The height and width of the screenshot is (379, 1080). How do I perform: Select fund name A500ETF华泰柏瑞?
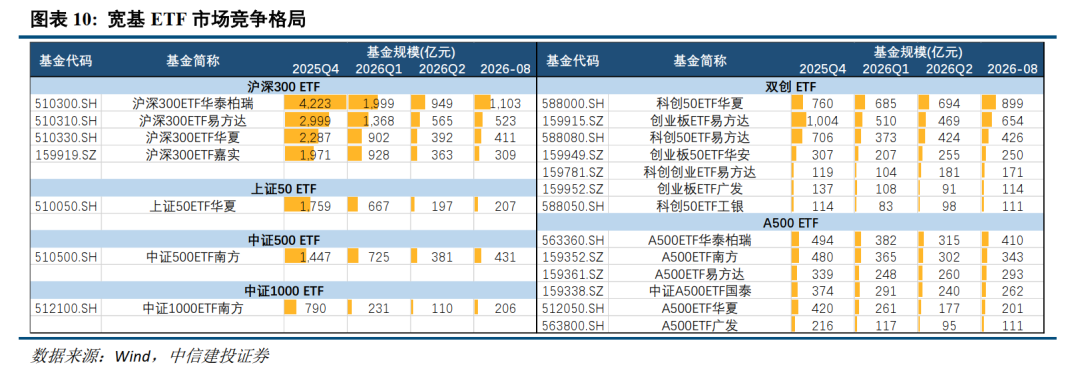pos(700,240)
